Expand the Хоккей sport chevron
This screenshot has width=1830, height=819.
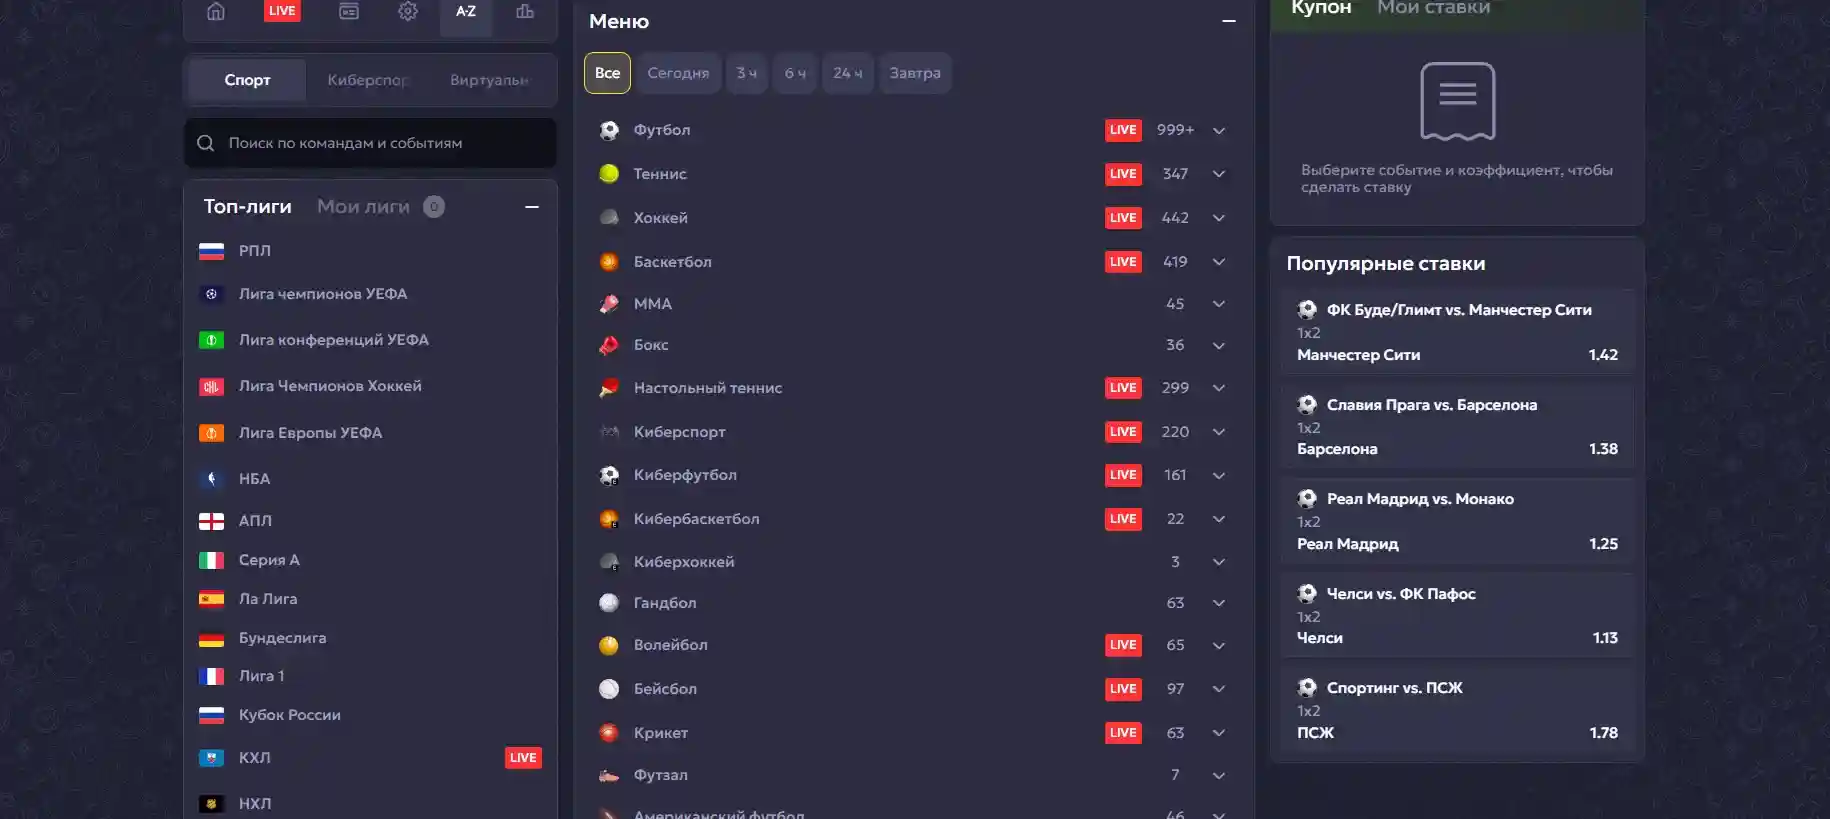pyautogui.click(x=1219, y=218)
